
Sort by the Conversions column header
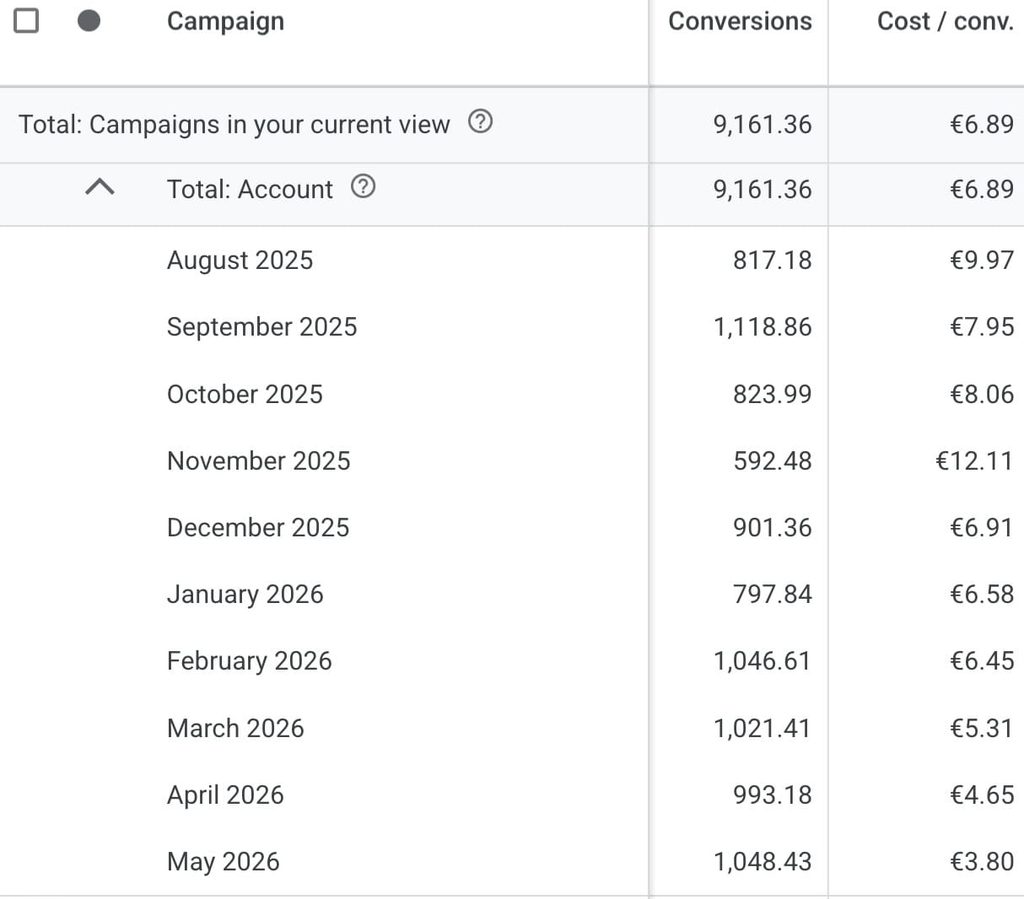click(740, 22)
